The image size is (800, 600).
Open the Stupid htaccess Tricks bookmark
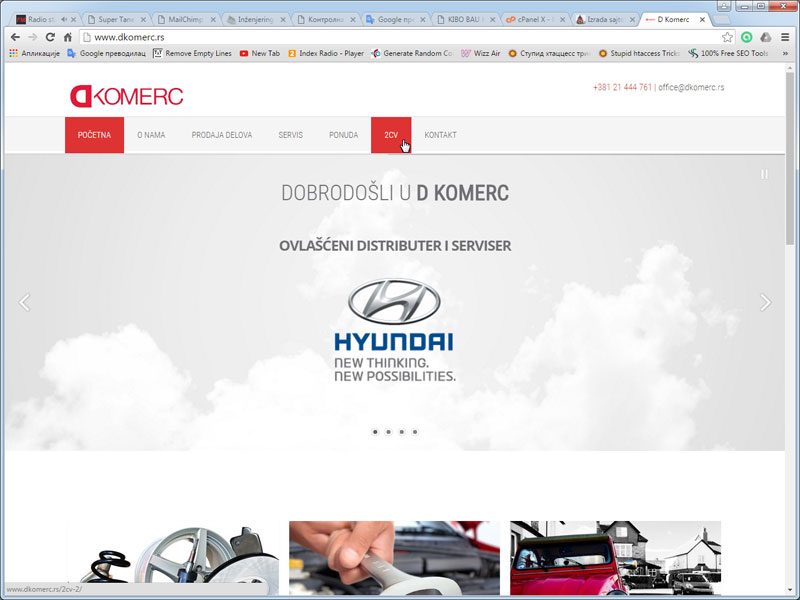[x=639, y=53]
